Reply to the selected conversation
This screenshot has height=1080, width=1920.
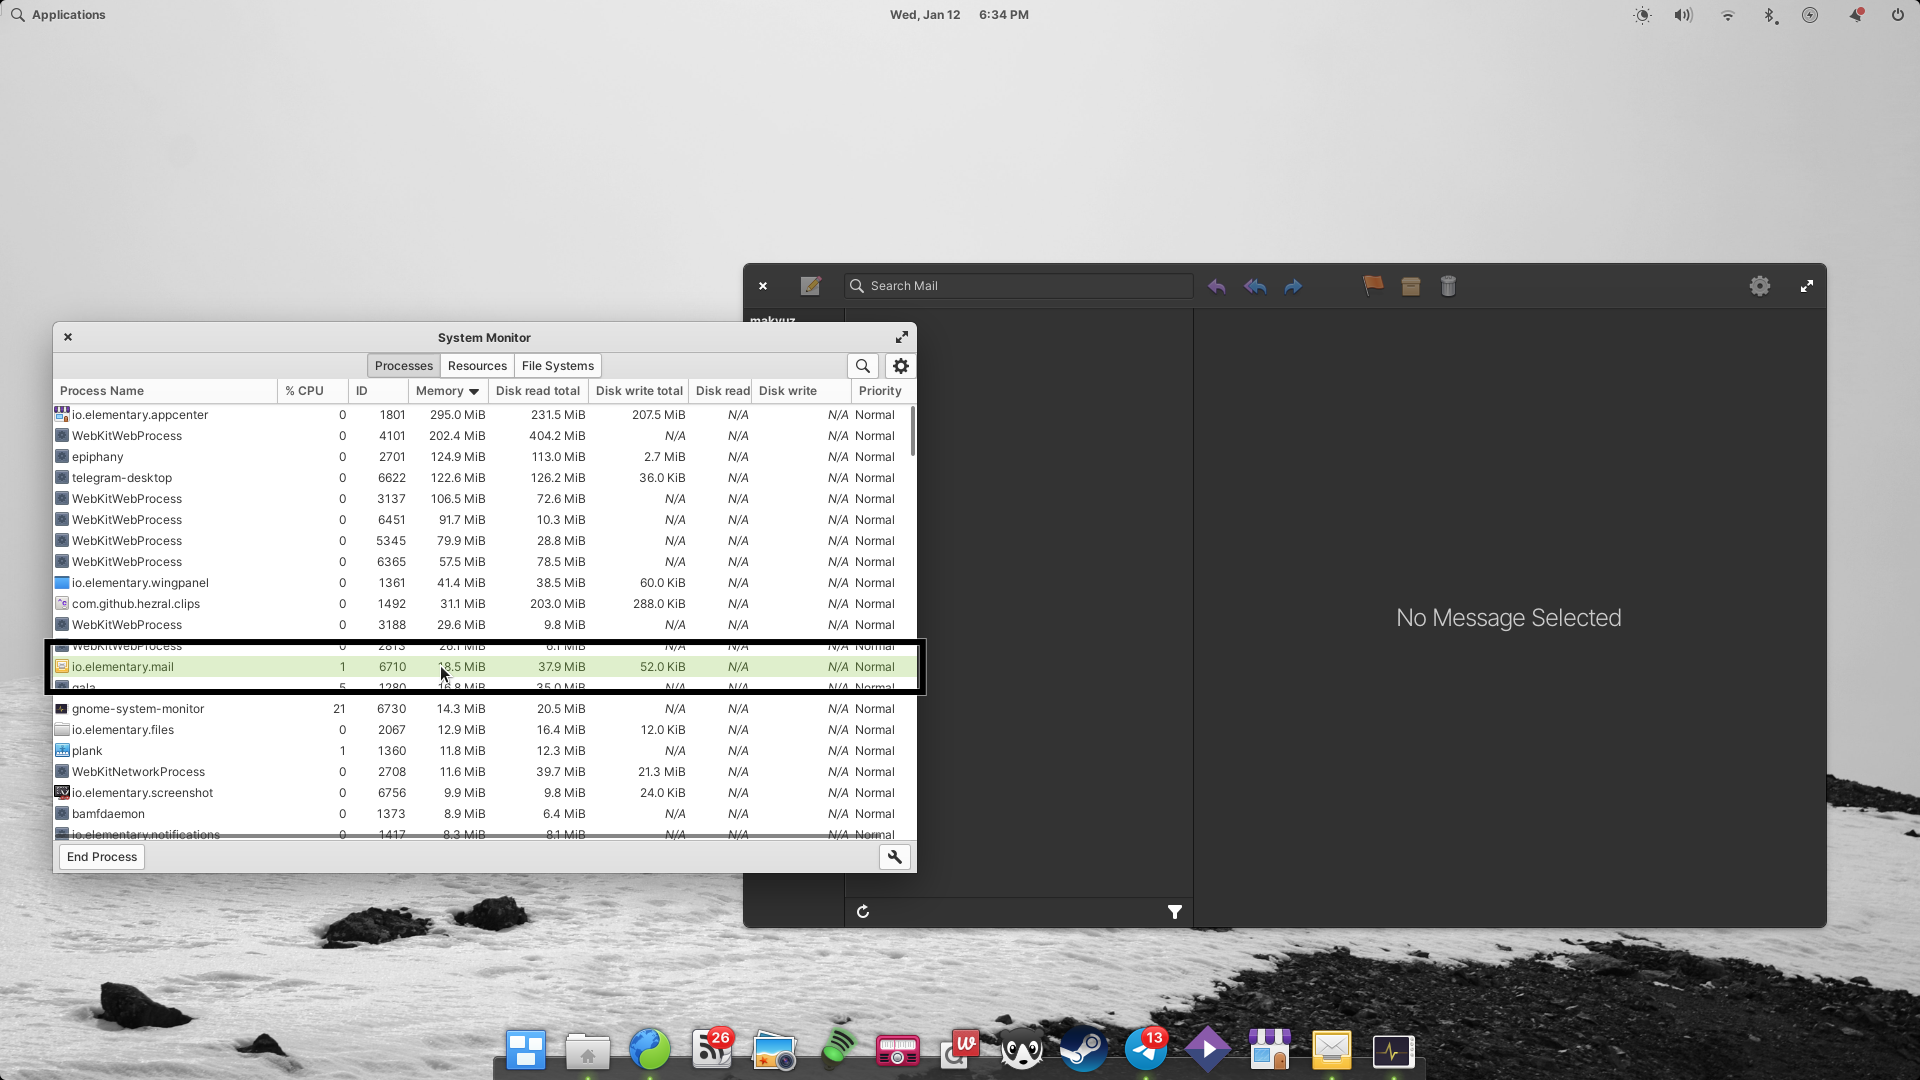1217,286
